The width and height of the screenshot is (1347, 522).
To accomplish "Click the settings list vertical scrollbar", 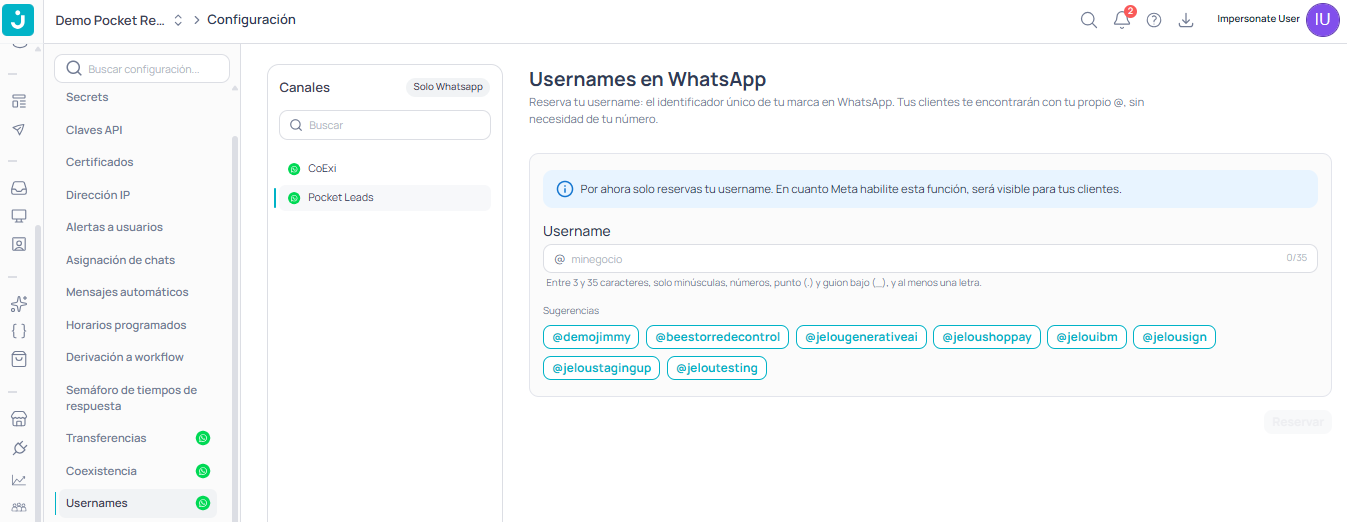I will 235,330.
